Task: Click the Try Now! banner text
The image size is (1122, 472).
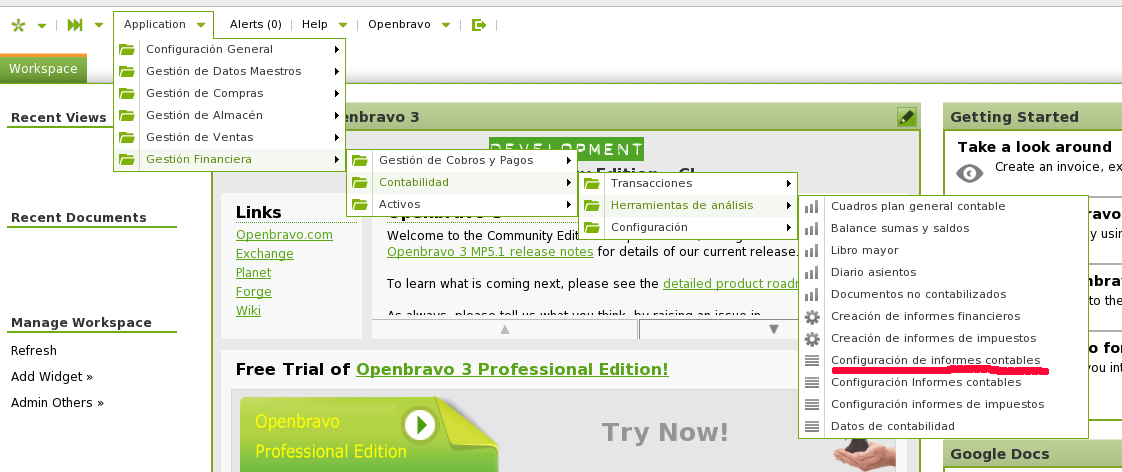Action: [665, 433]
